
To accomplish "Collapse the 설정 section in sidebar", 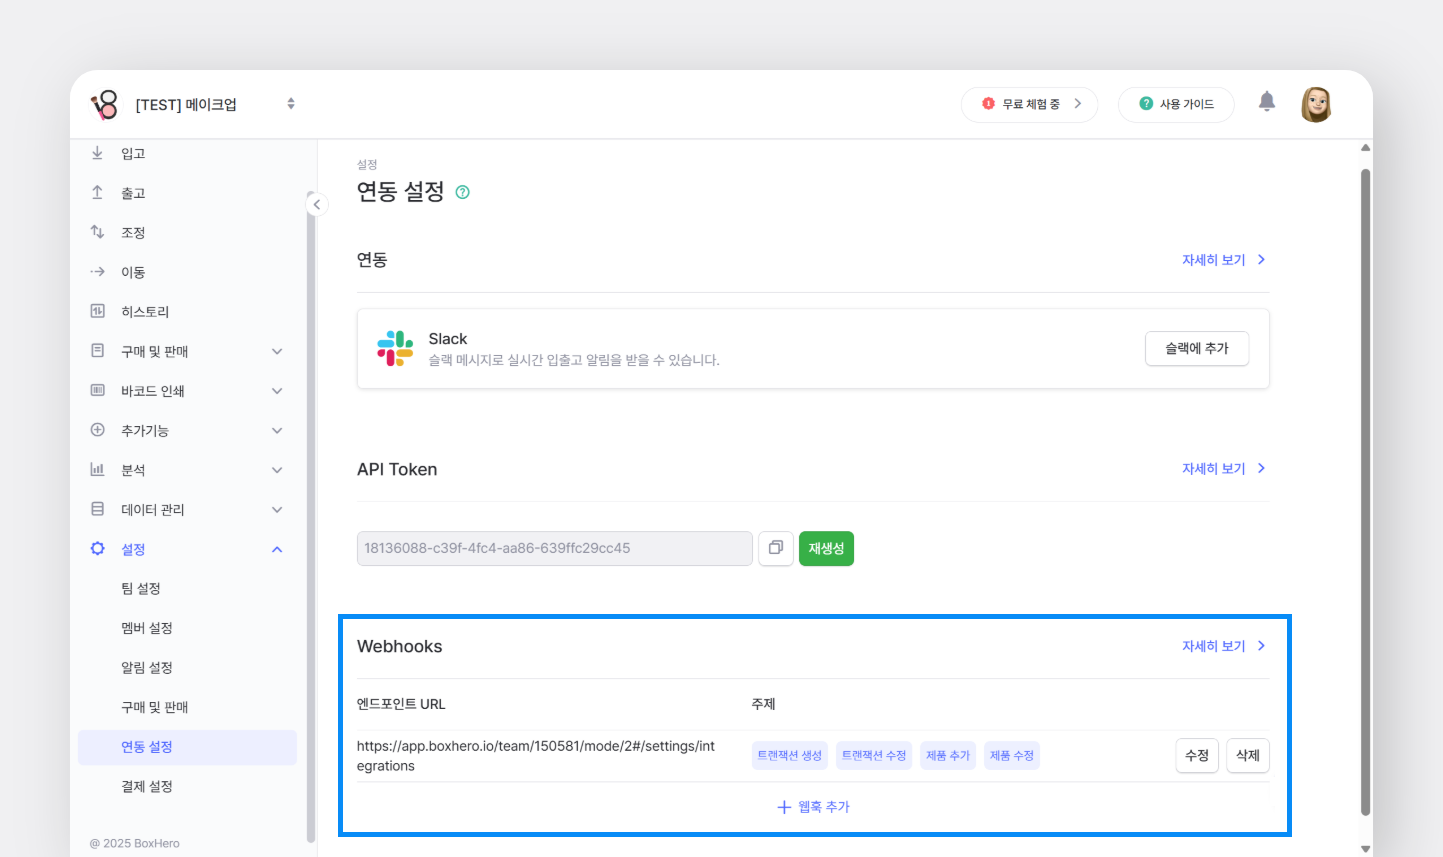I will (277, 548).
